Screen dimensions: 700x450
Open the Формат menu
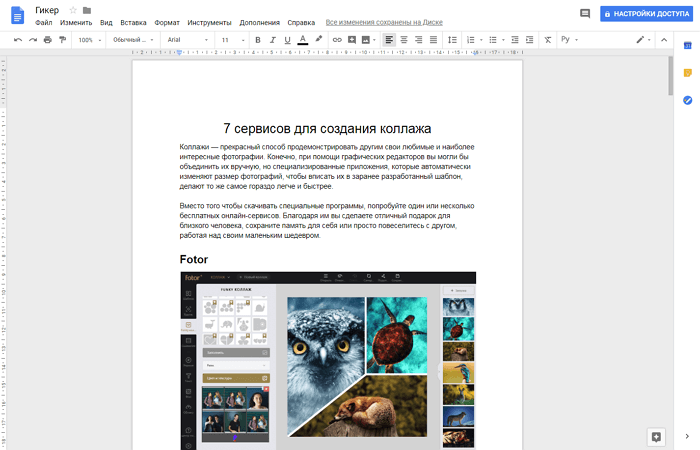166,22
